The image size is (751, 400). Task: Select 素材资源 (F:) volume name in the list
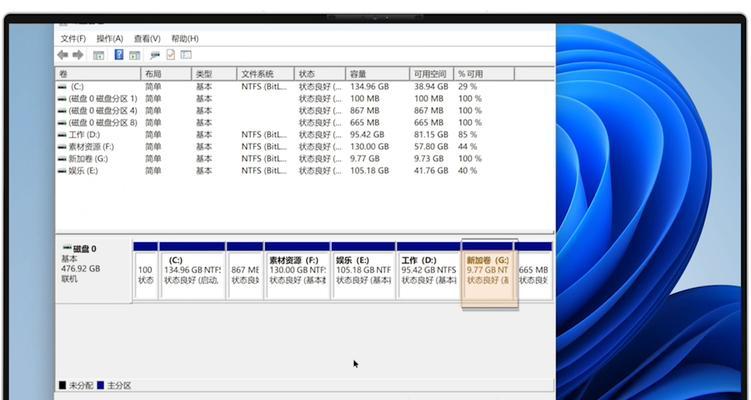[91, 147]
